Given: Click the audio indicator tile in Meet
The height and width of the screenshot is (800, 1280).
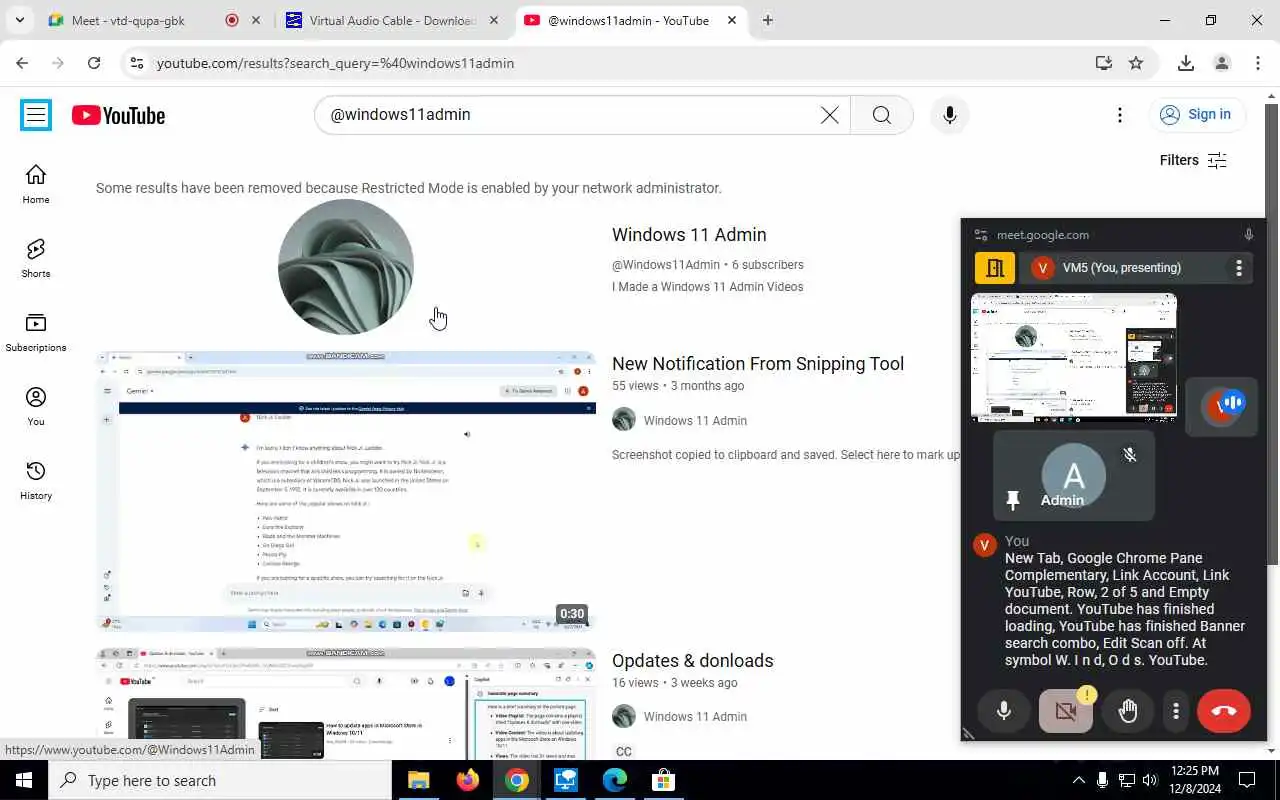Looking at the screenshot, I should coord(1221,405).
